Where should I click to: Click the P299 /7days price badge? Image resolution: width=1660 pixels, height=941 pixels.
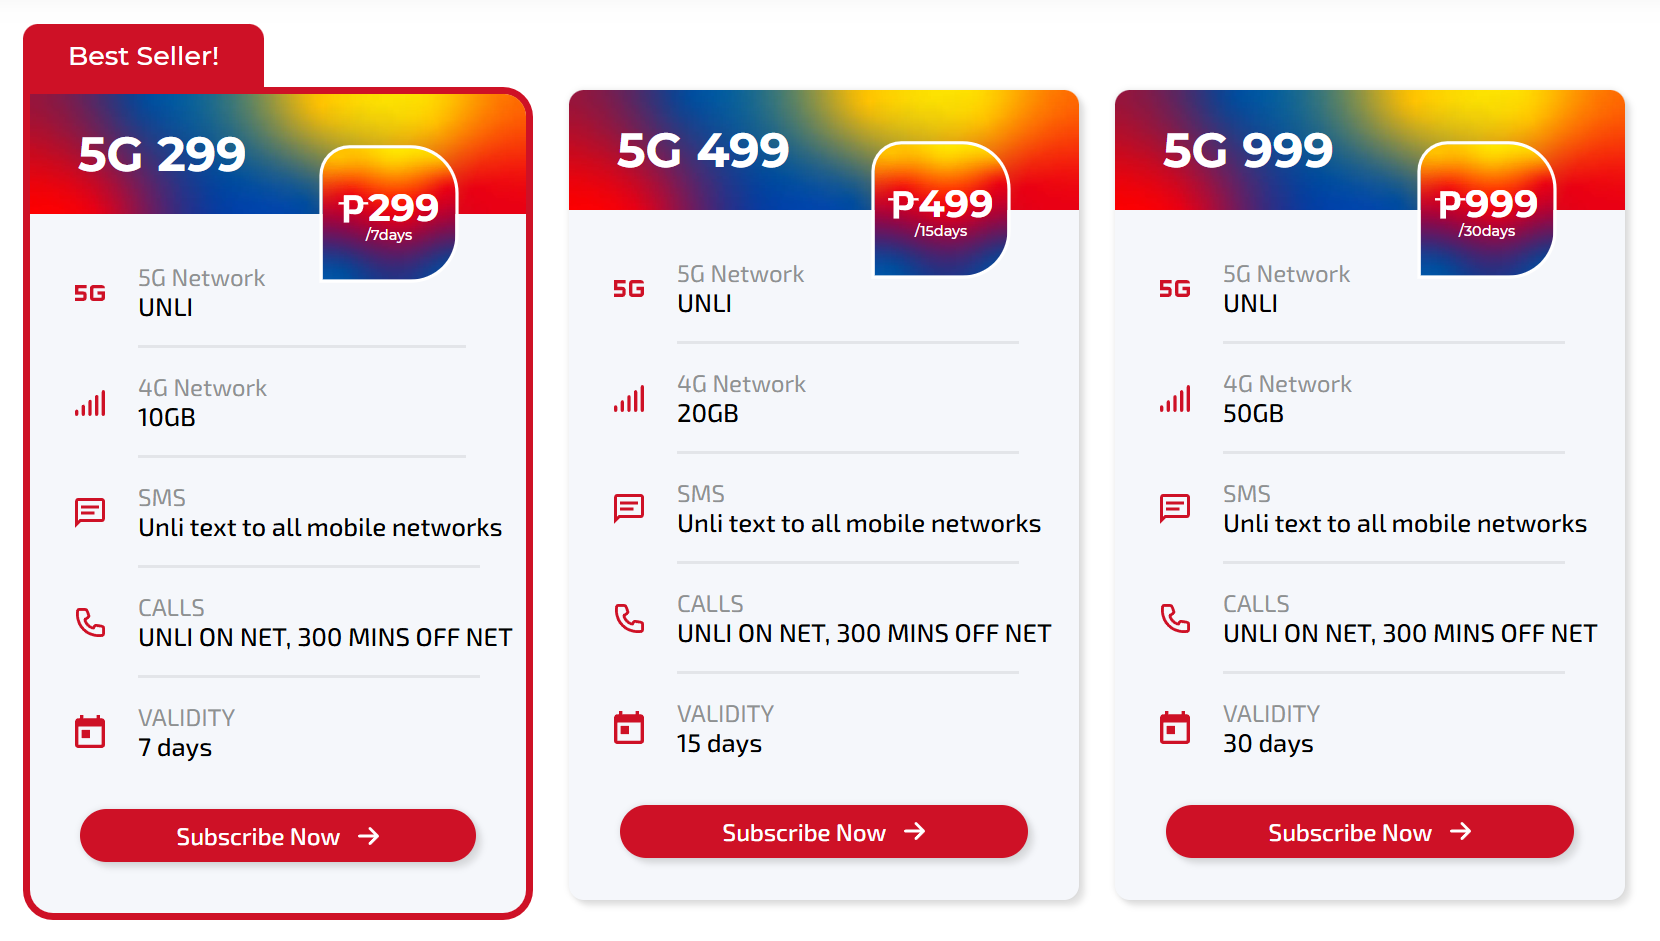click(x=389, y=213)
